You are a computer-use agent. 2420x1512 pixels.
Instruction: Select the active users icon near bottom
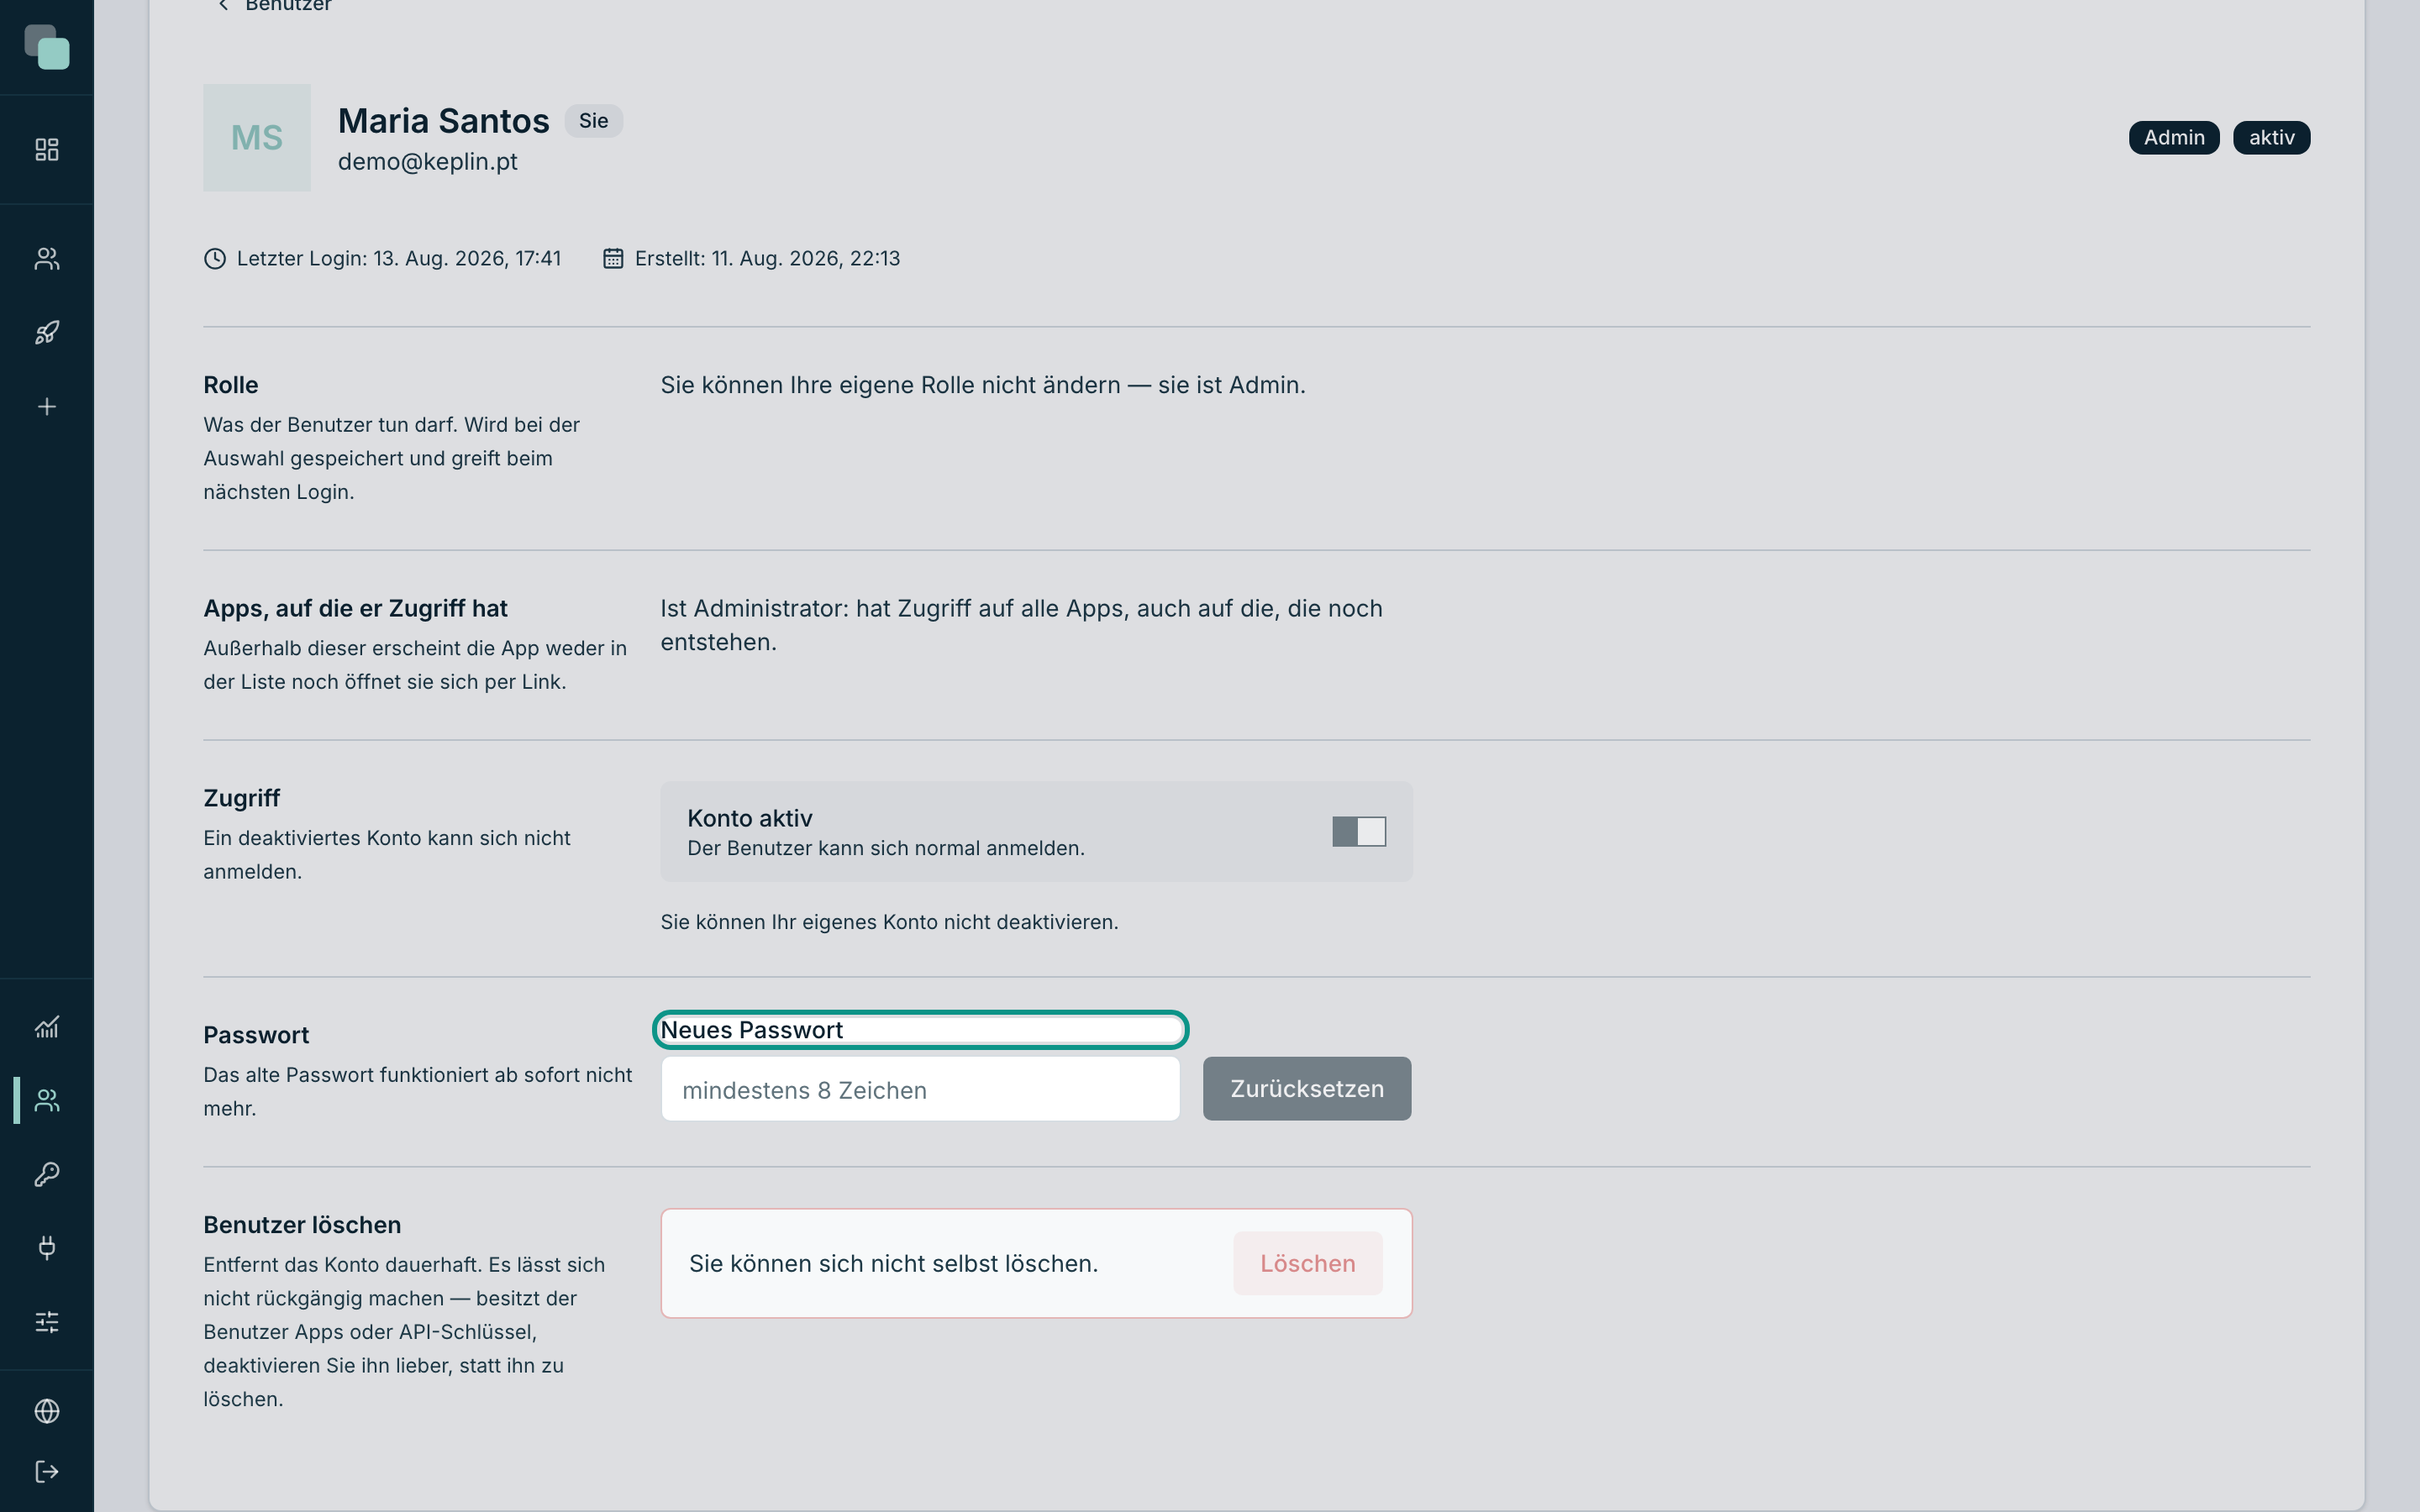pyautogui.click(x=47, y=1101)
